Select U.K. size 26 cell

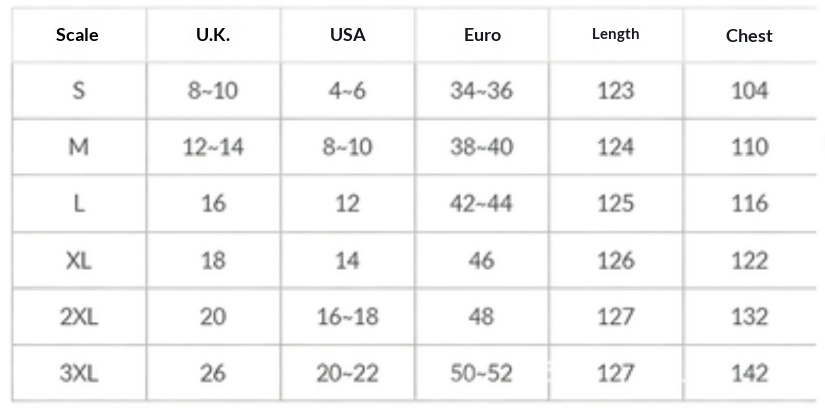click(213, 373)
